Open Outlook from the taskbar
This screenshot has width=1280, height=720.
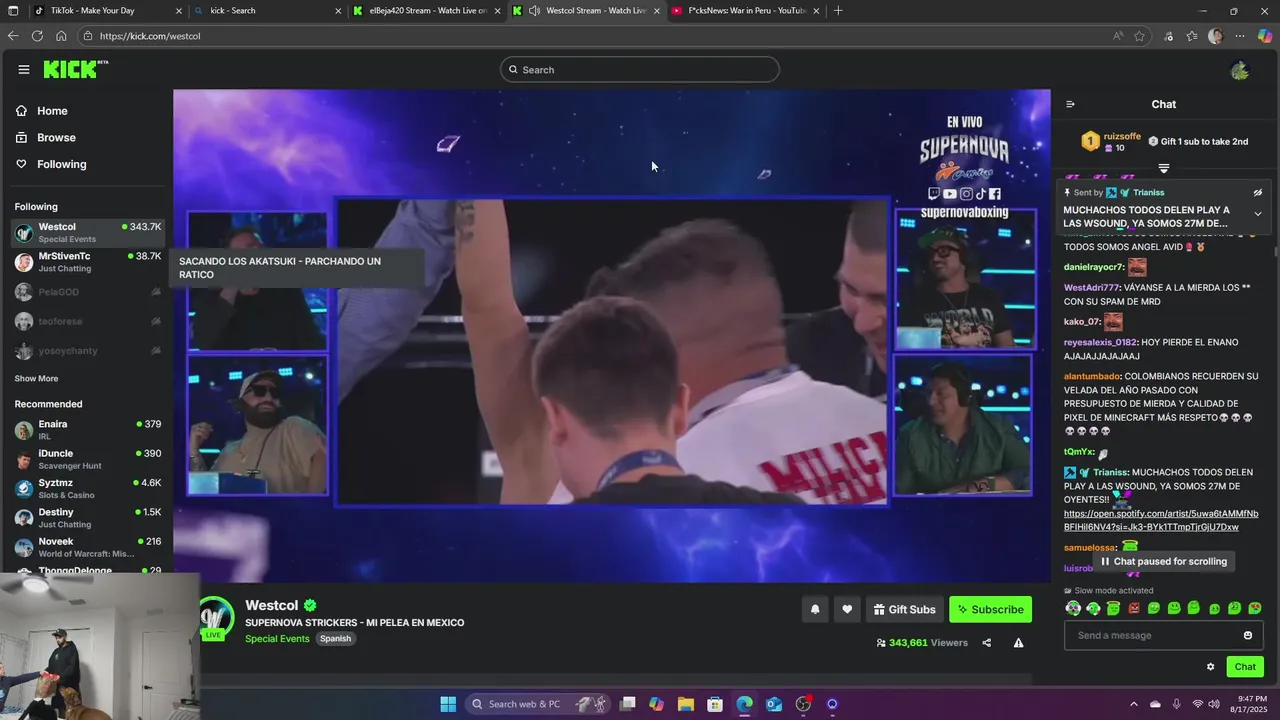(773, 704)
